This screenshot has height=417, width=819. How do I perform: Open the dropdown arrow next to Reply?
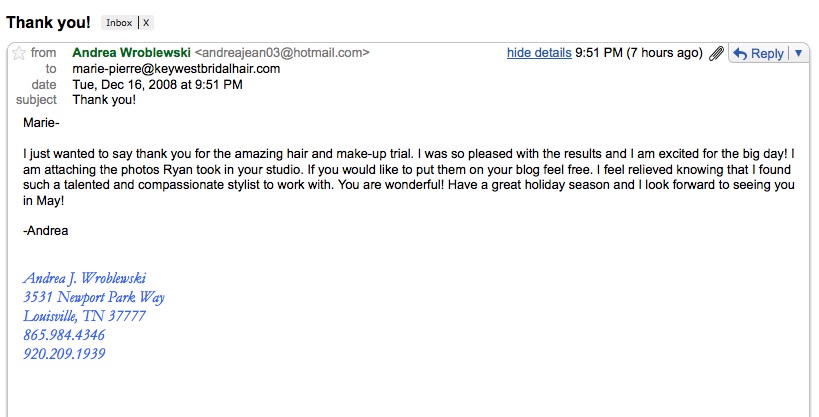tap(798, 54)
